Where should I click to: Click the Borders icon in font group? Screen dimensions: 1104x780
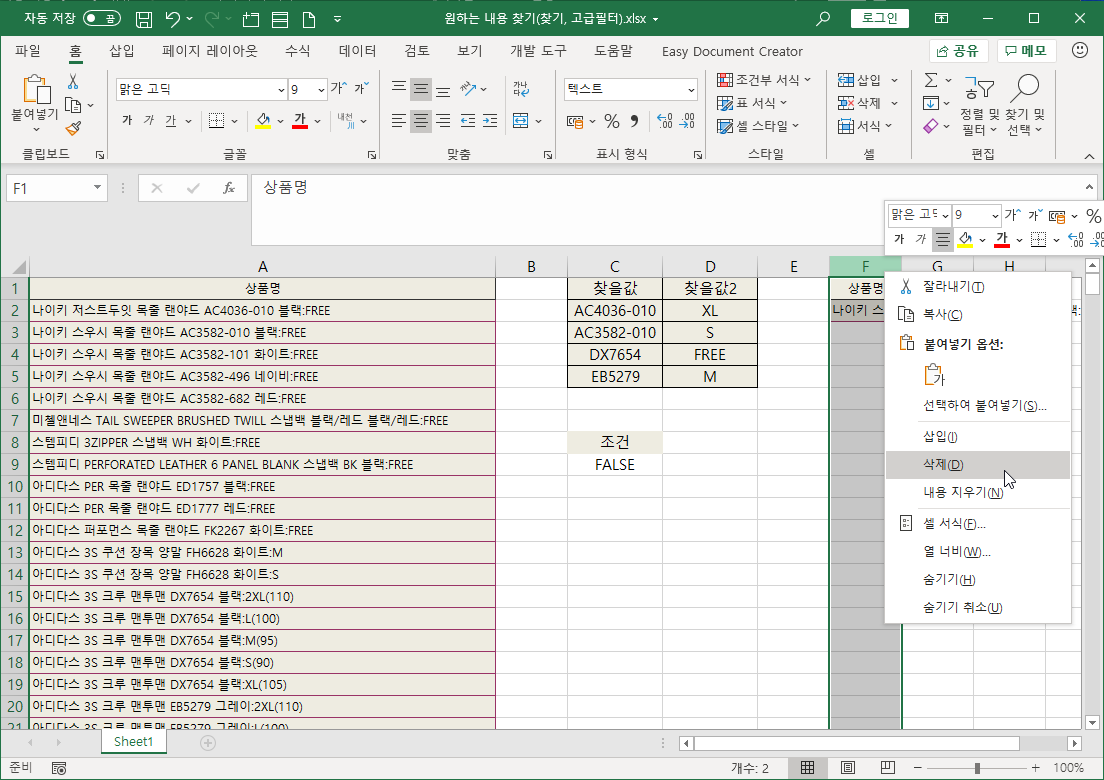tap(217, 121)
